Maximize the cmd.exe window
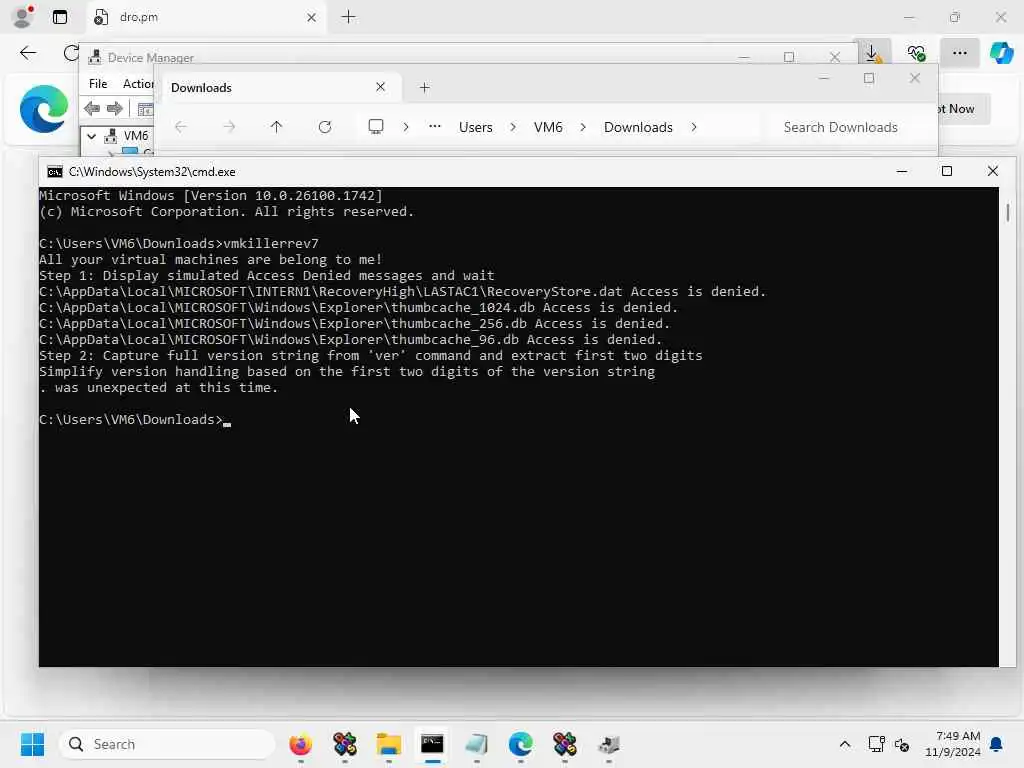Screen dimensions: 1024x768 pos(946,171)
